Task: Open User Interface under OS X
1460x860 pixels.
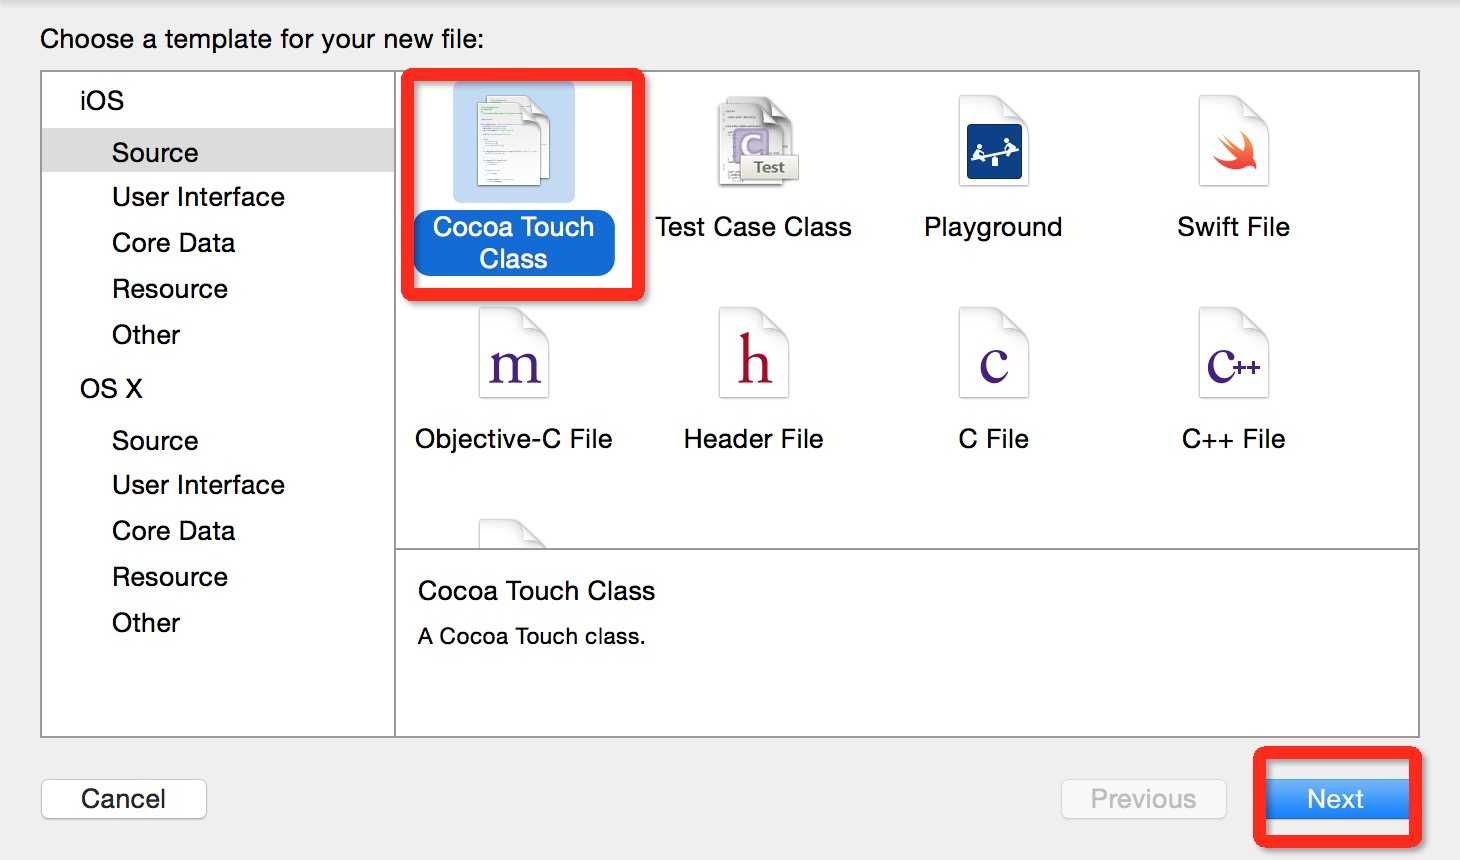Action: [x=198, y=485]
